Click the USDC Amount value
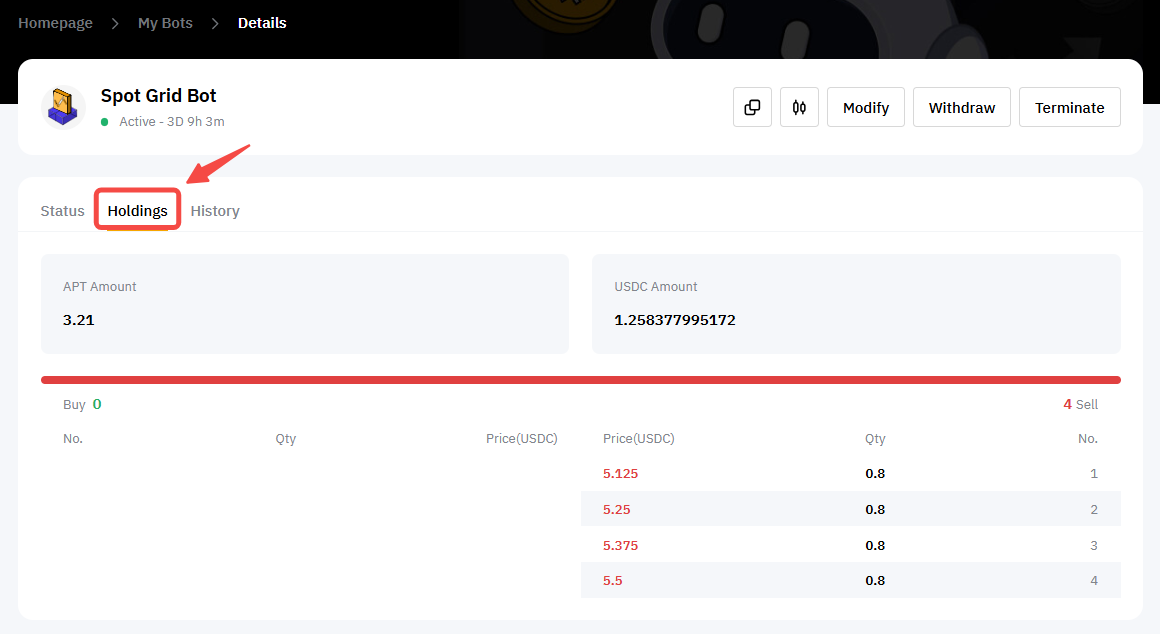The height and width of the screenshot is (634, 1160). 675,321
